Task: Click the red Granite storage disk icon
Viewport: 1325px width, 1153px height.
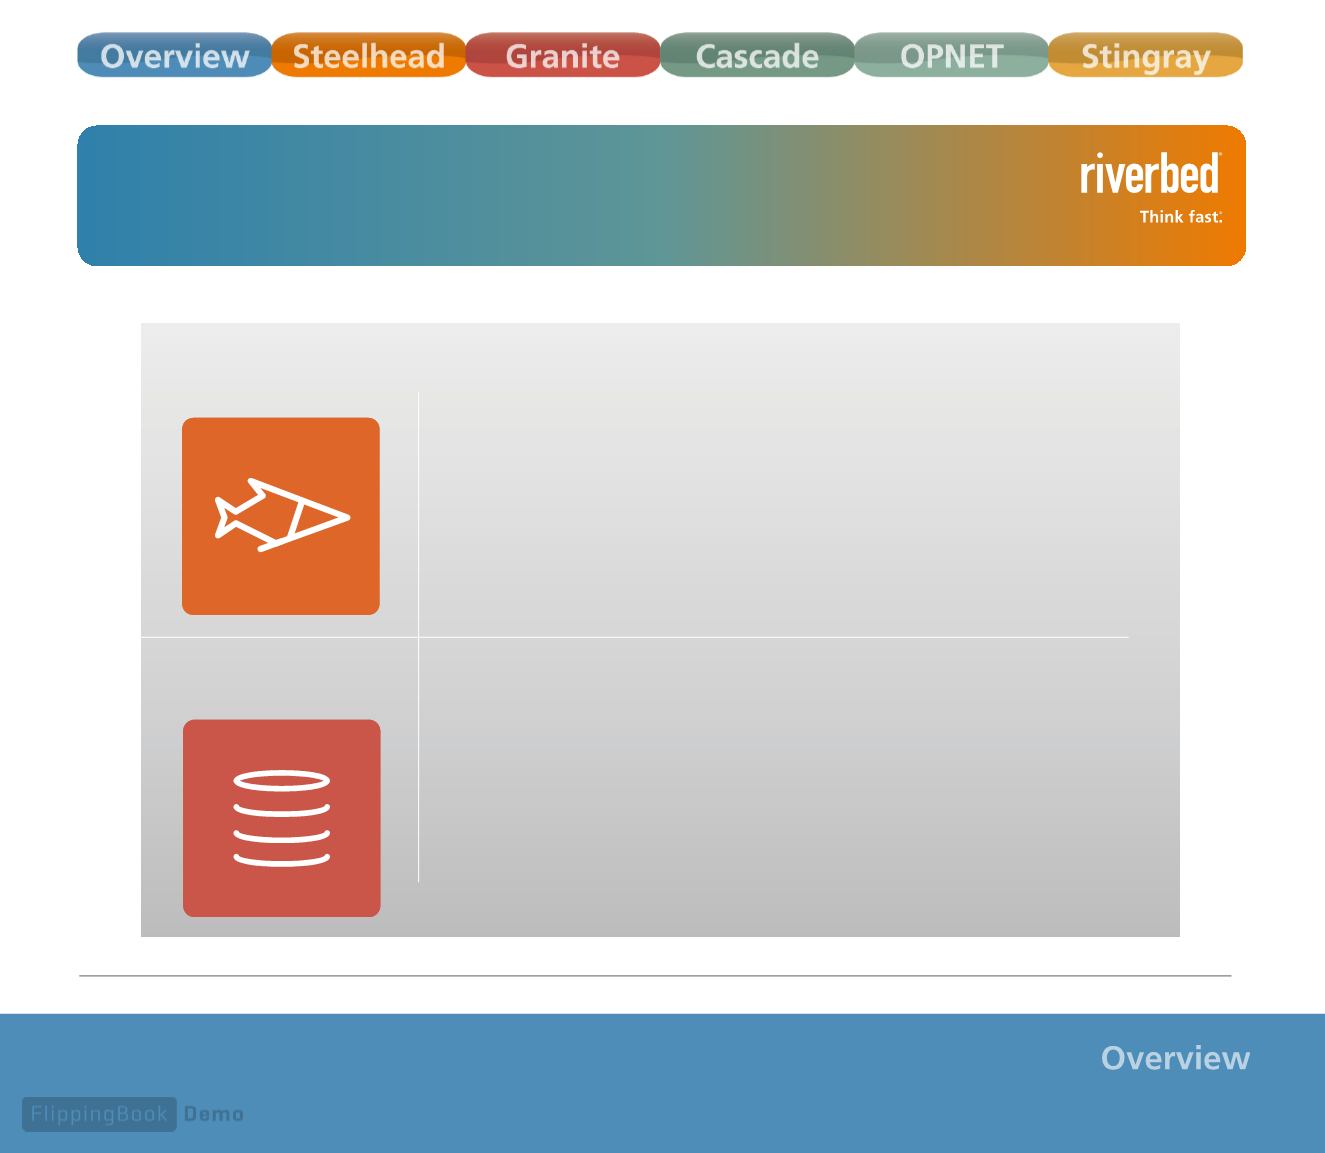Action: (x=282, y=818)
